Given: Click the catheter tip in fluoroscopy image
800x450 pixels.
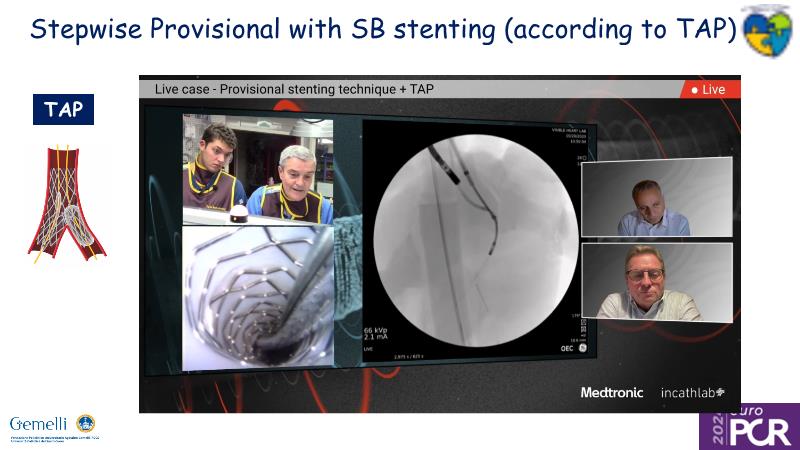Looking at the screenshot, I should coord(447,180).
